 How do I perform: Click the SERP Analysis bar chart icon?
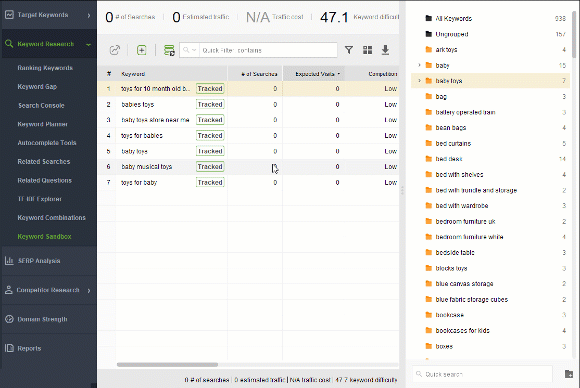(x=9, y=261)
